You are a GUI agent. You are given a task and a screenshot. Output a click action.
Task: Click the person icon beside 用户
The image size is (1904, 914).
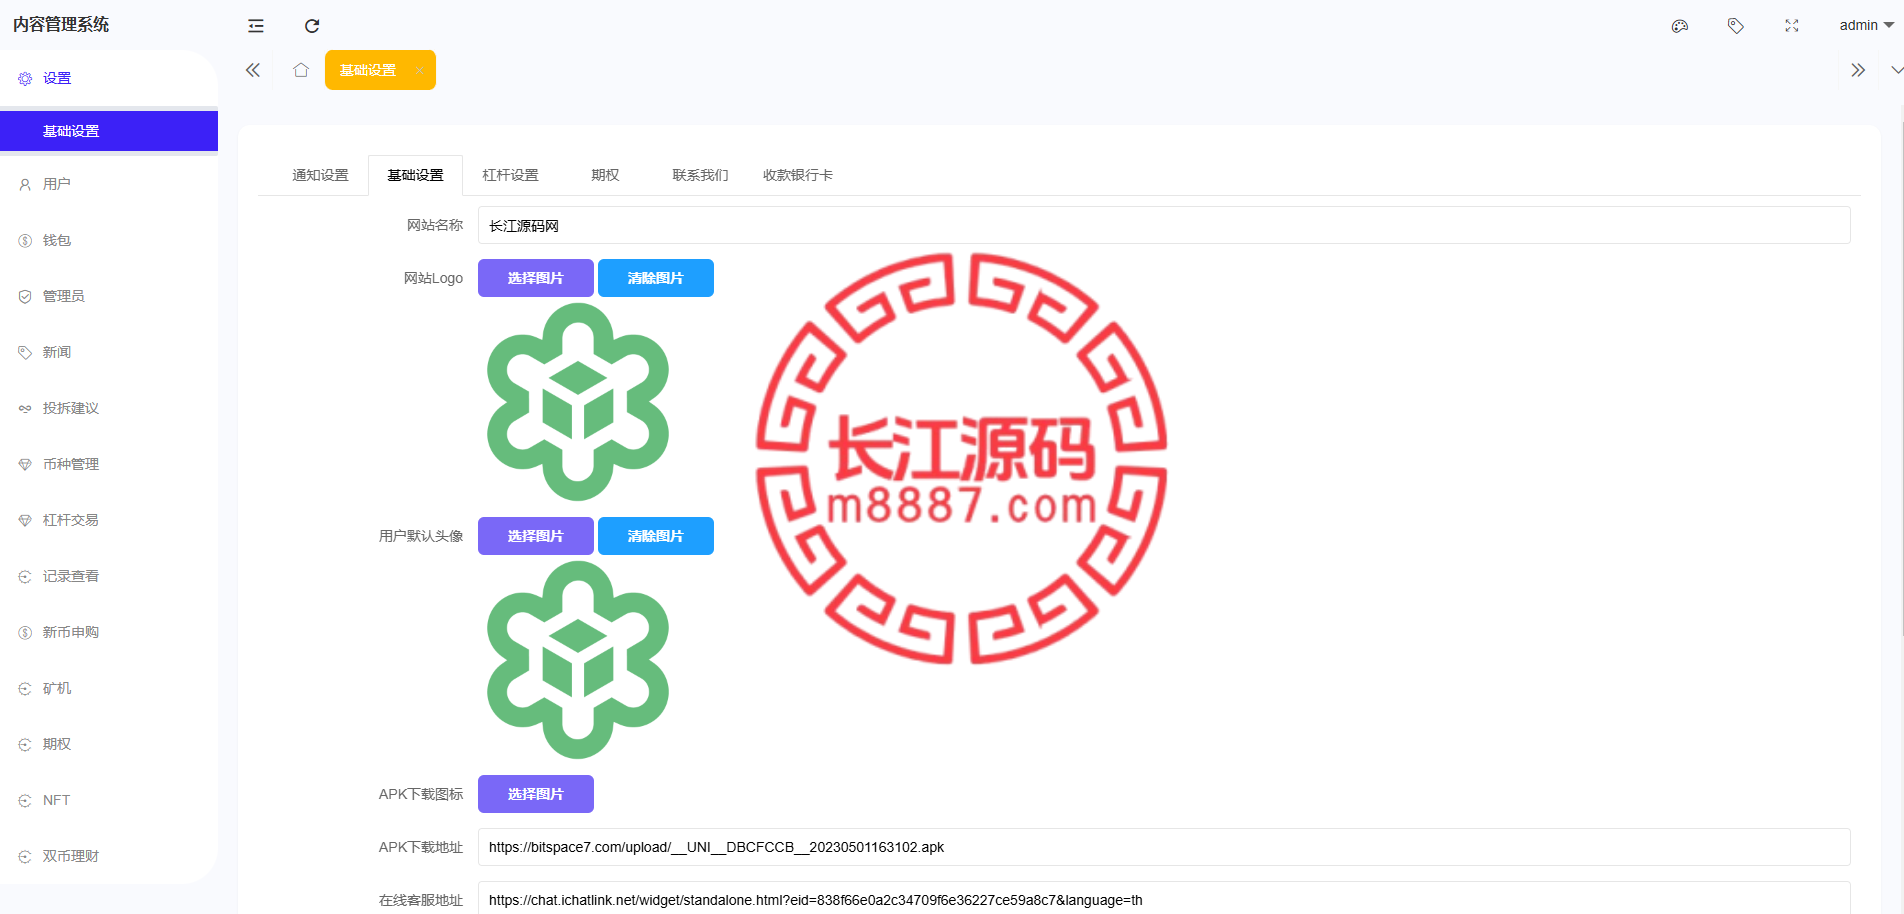(x=25, y=184)
